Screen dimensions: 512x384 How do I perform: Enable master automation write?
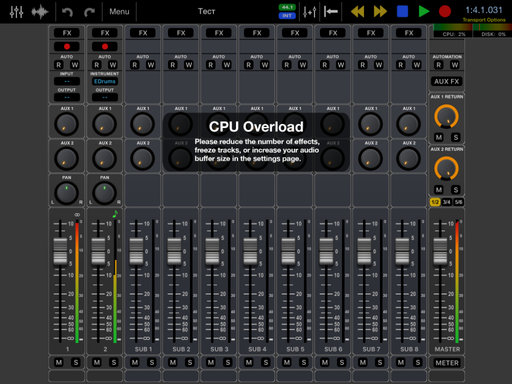pos(455,65)
